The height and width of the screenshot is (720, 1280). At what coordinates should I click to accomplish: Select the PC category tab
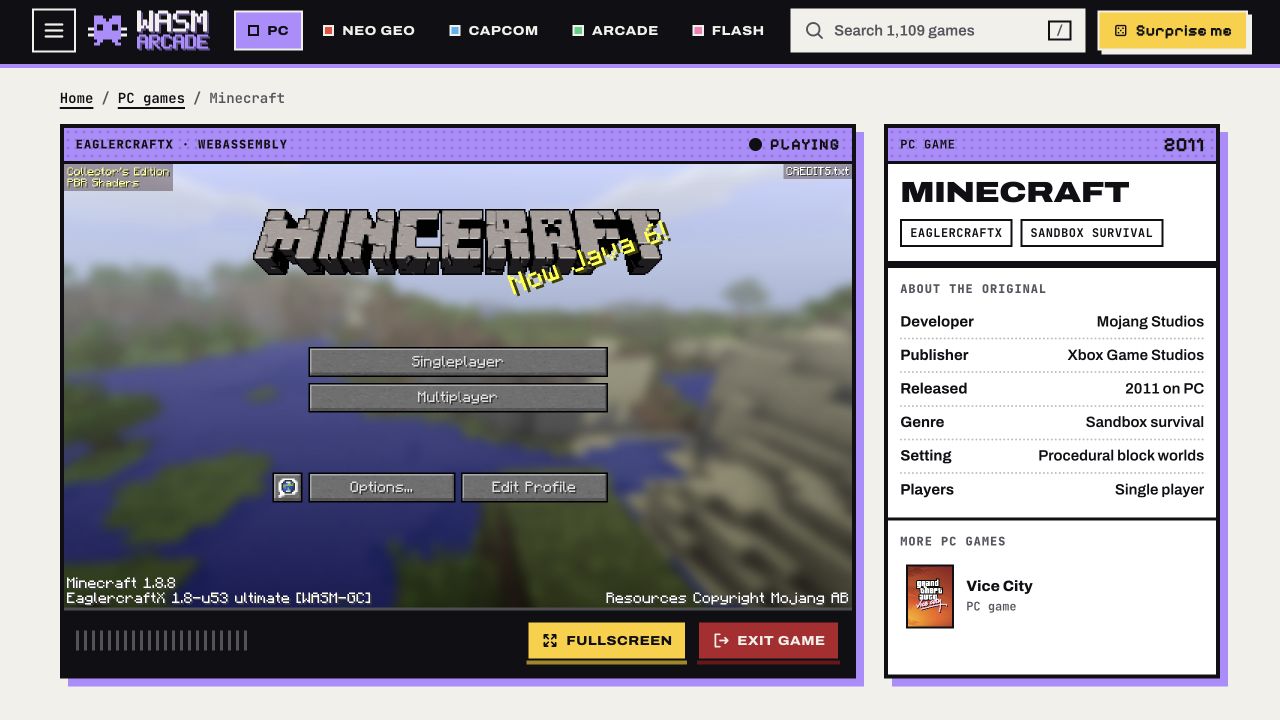coord(268,31)
